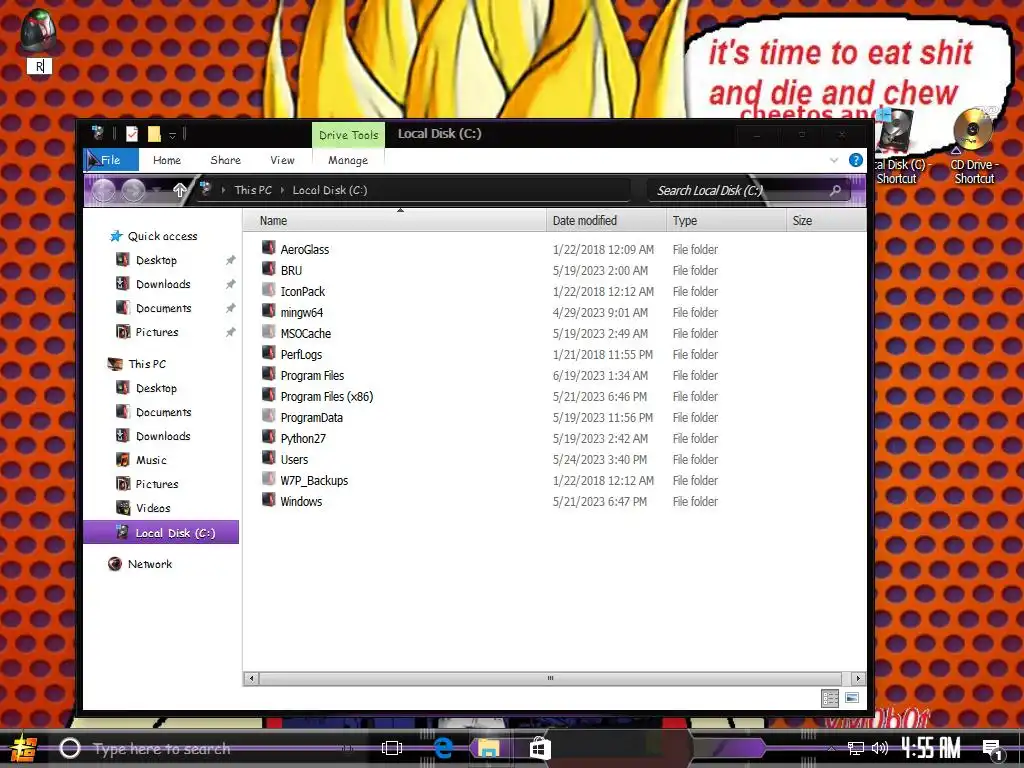
Task: Sort by the Type column header
Action: tap(726, 221)
